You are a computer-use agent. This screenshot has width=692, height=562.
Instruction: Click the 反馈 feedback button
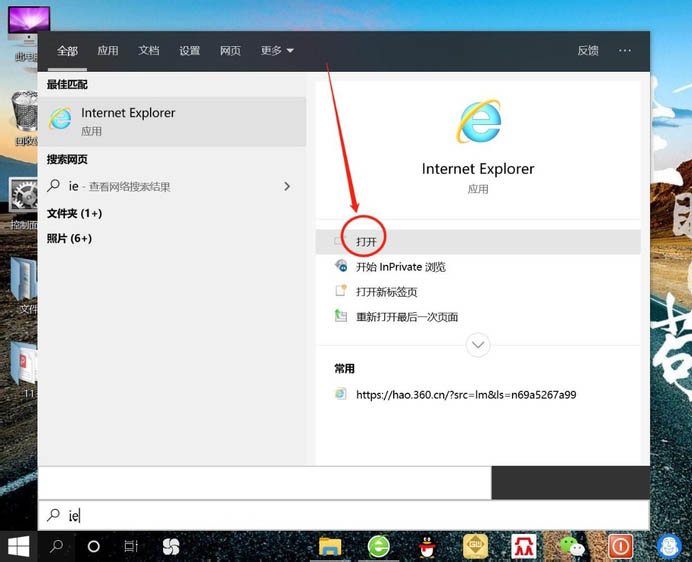coord(588,51)
